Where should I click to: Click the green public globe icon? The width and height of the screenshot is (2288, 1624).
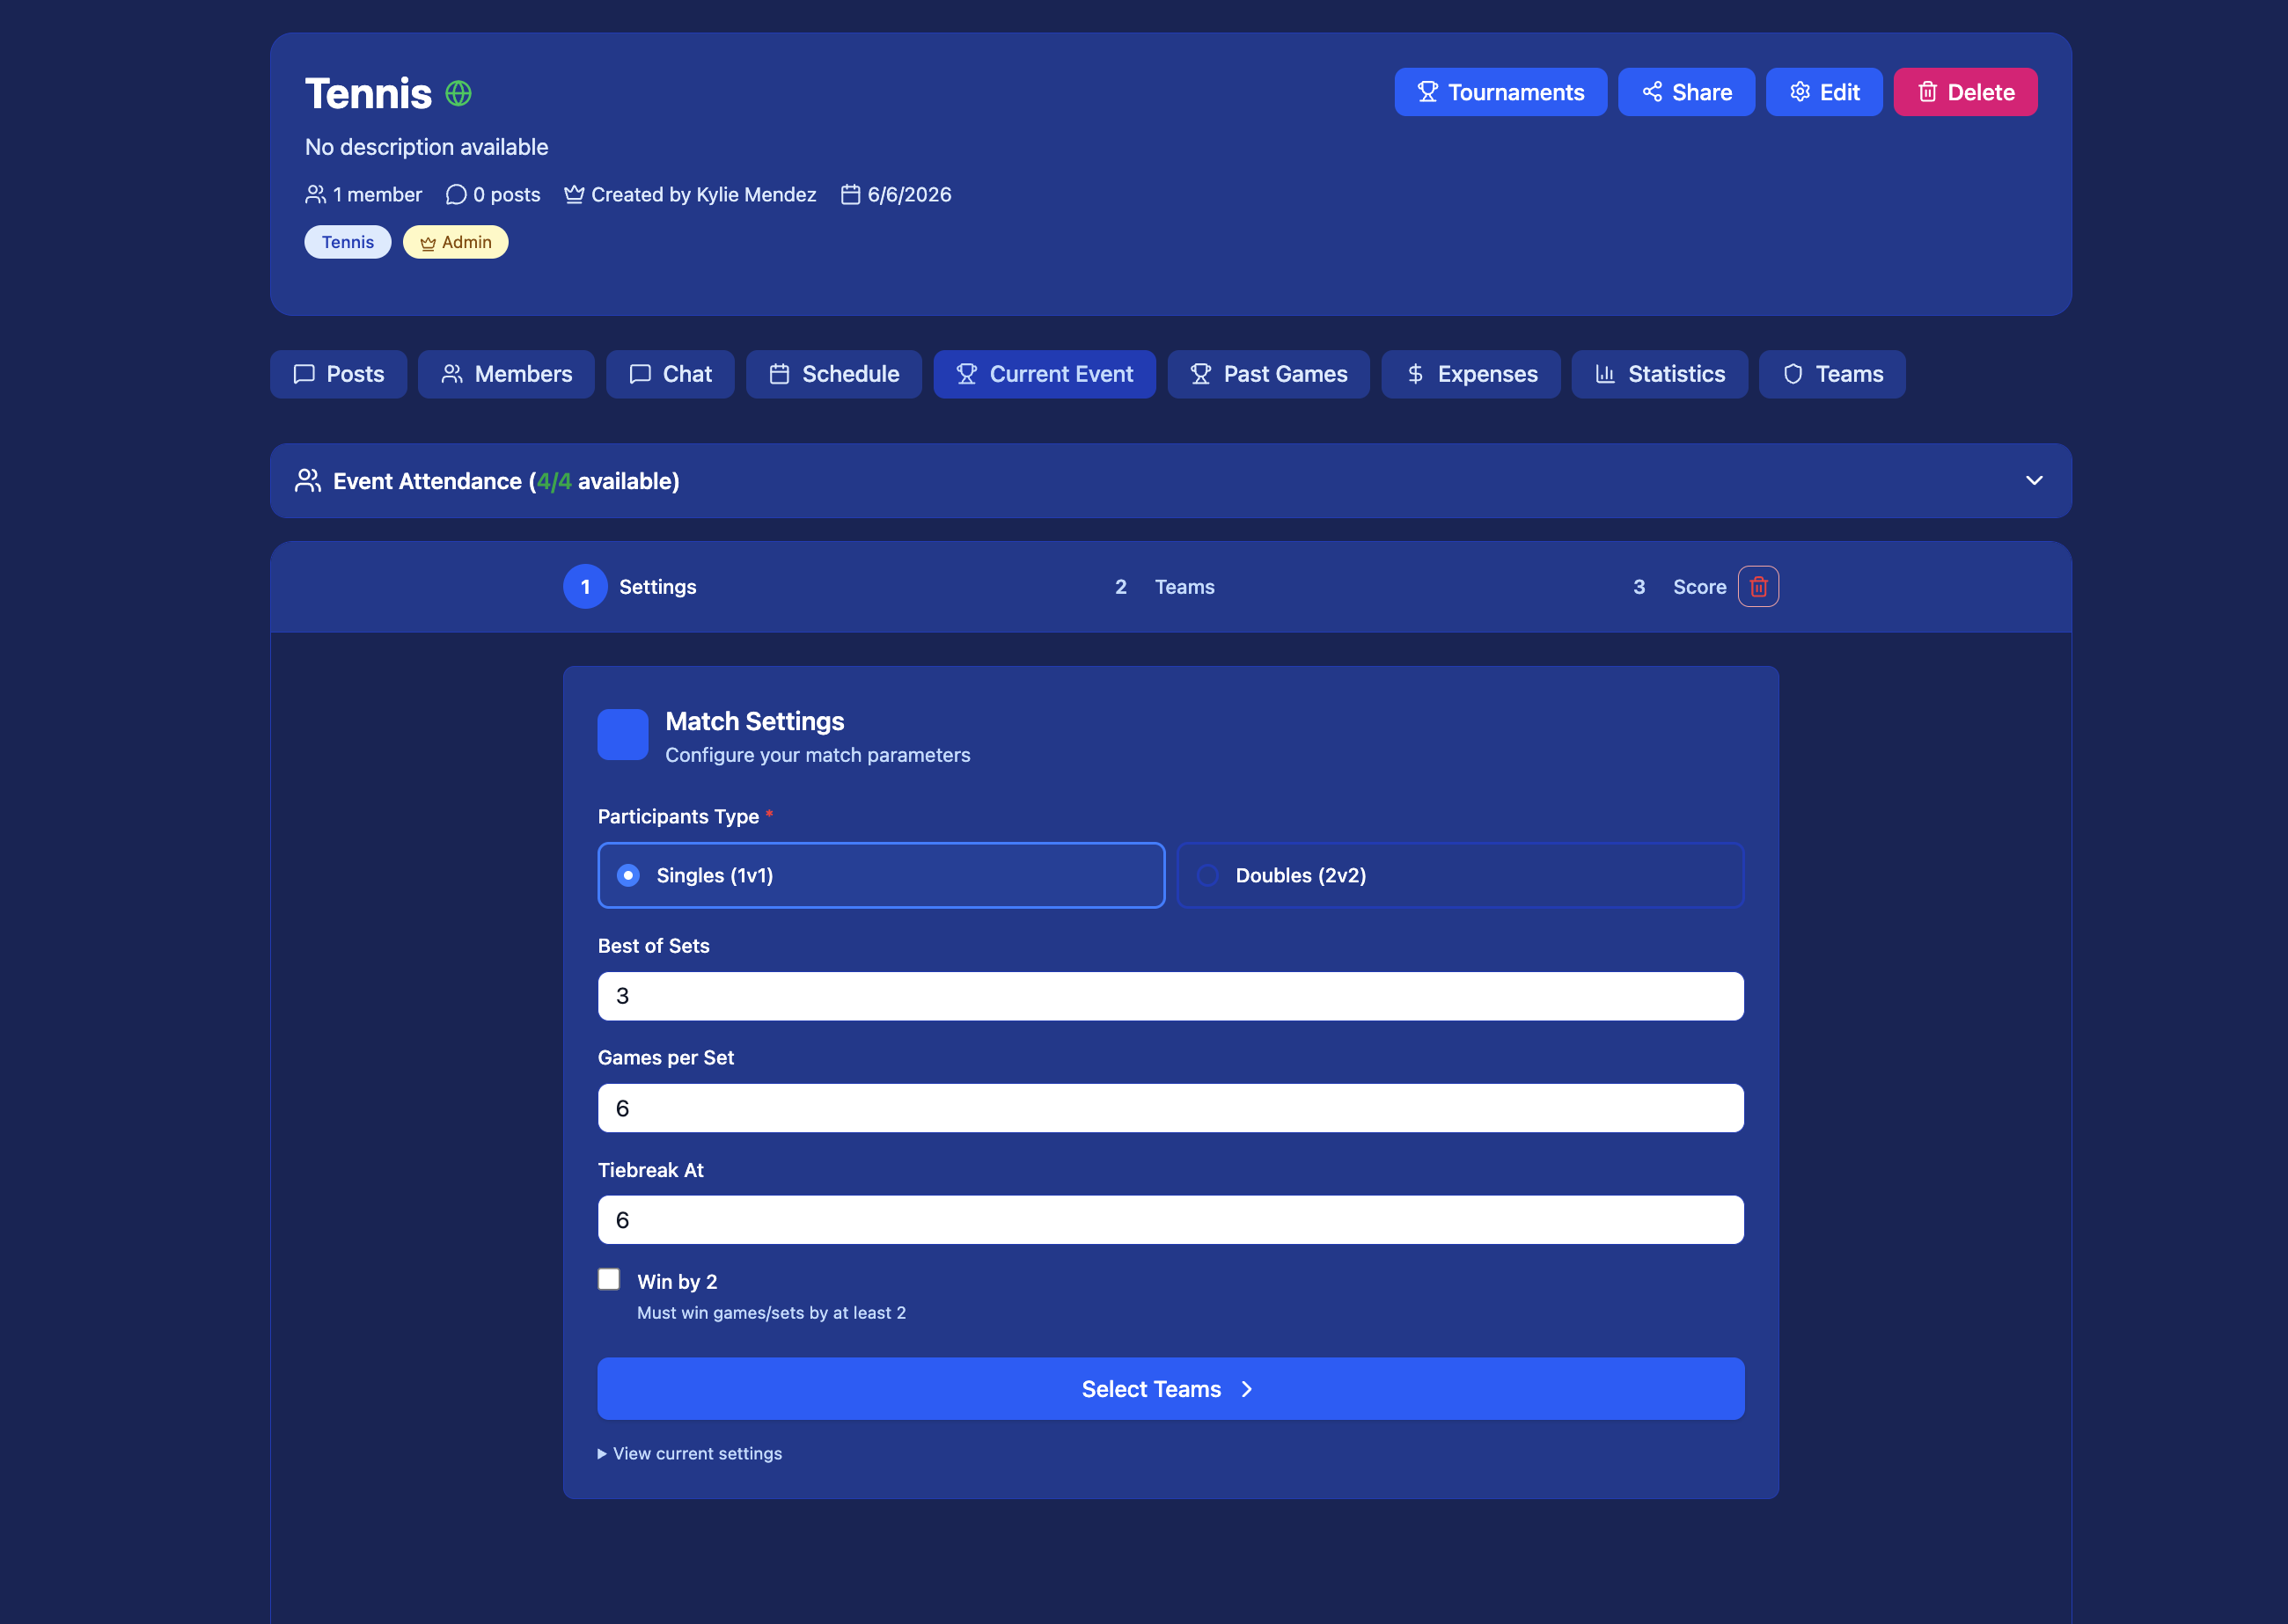tap(458, 93)
